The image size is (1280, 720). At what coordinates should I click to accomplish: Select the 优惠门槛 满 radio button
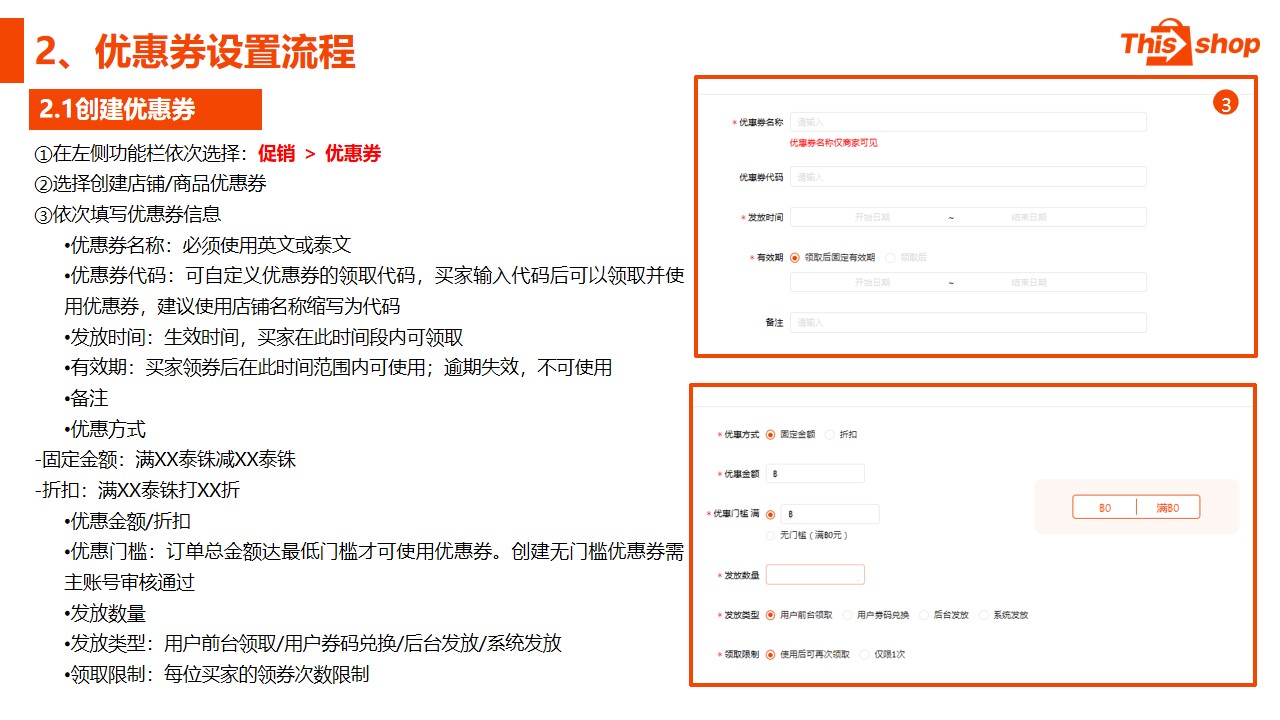coord(770,515)
